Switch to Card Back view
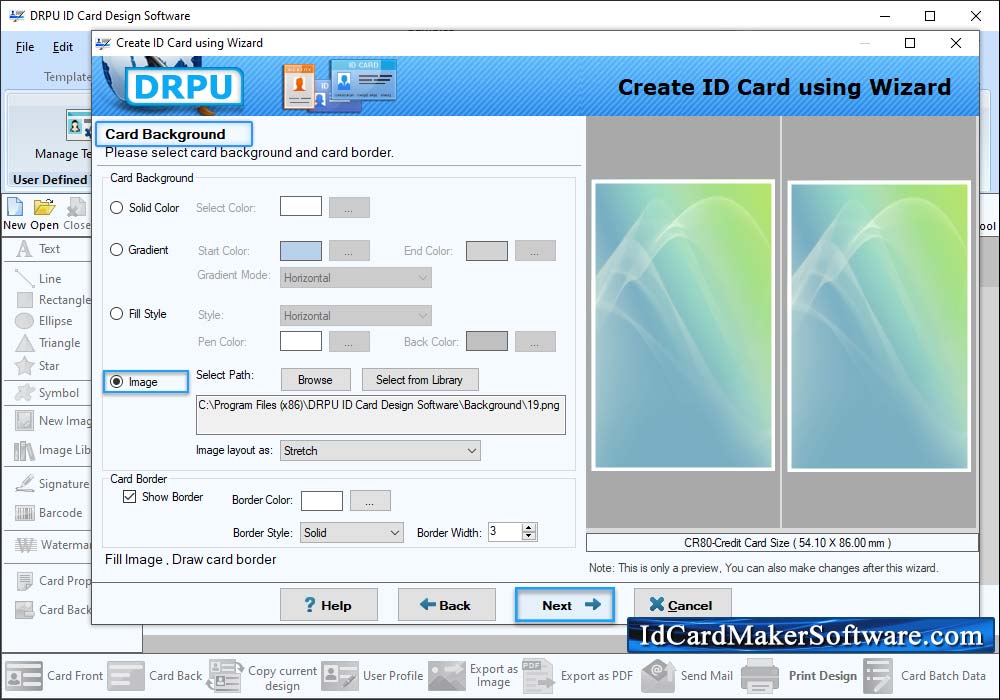The width and height of the screenshot is (1000, 700). point(155,676)
